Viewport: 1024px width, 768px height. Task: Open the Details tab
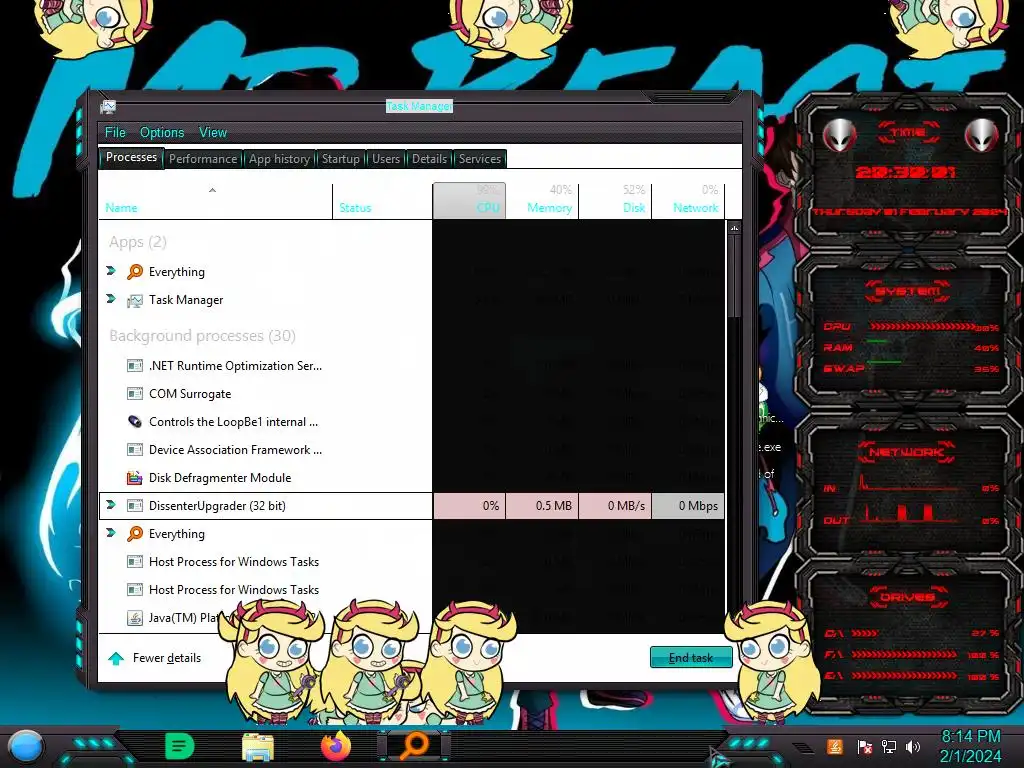pyautogui.click(x=429, y=159)
